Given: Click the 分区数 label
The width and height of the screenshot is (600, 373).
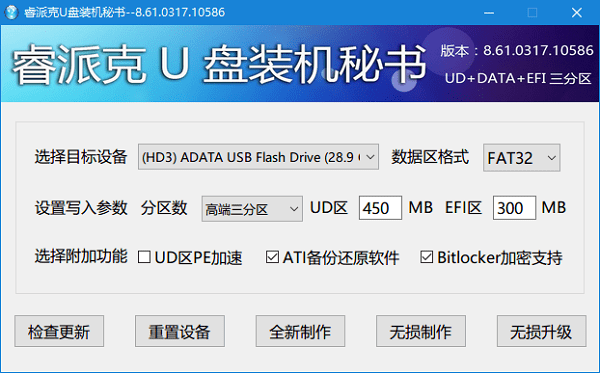Looking at the screenshot, I should 164,208.
